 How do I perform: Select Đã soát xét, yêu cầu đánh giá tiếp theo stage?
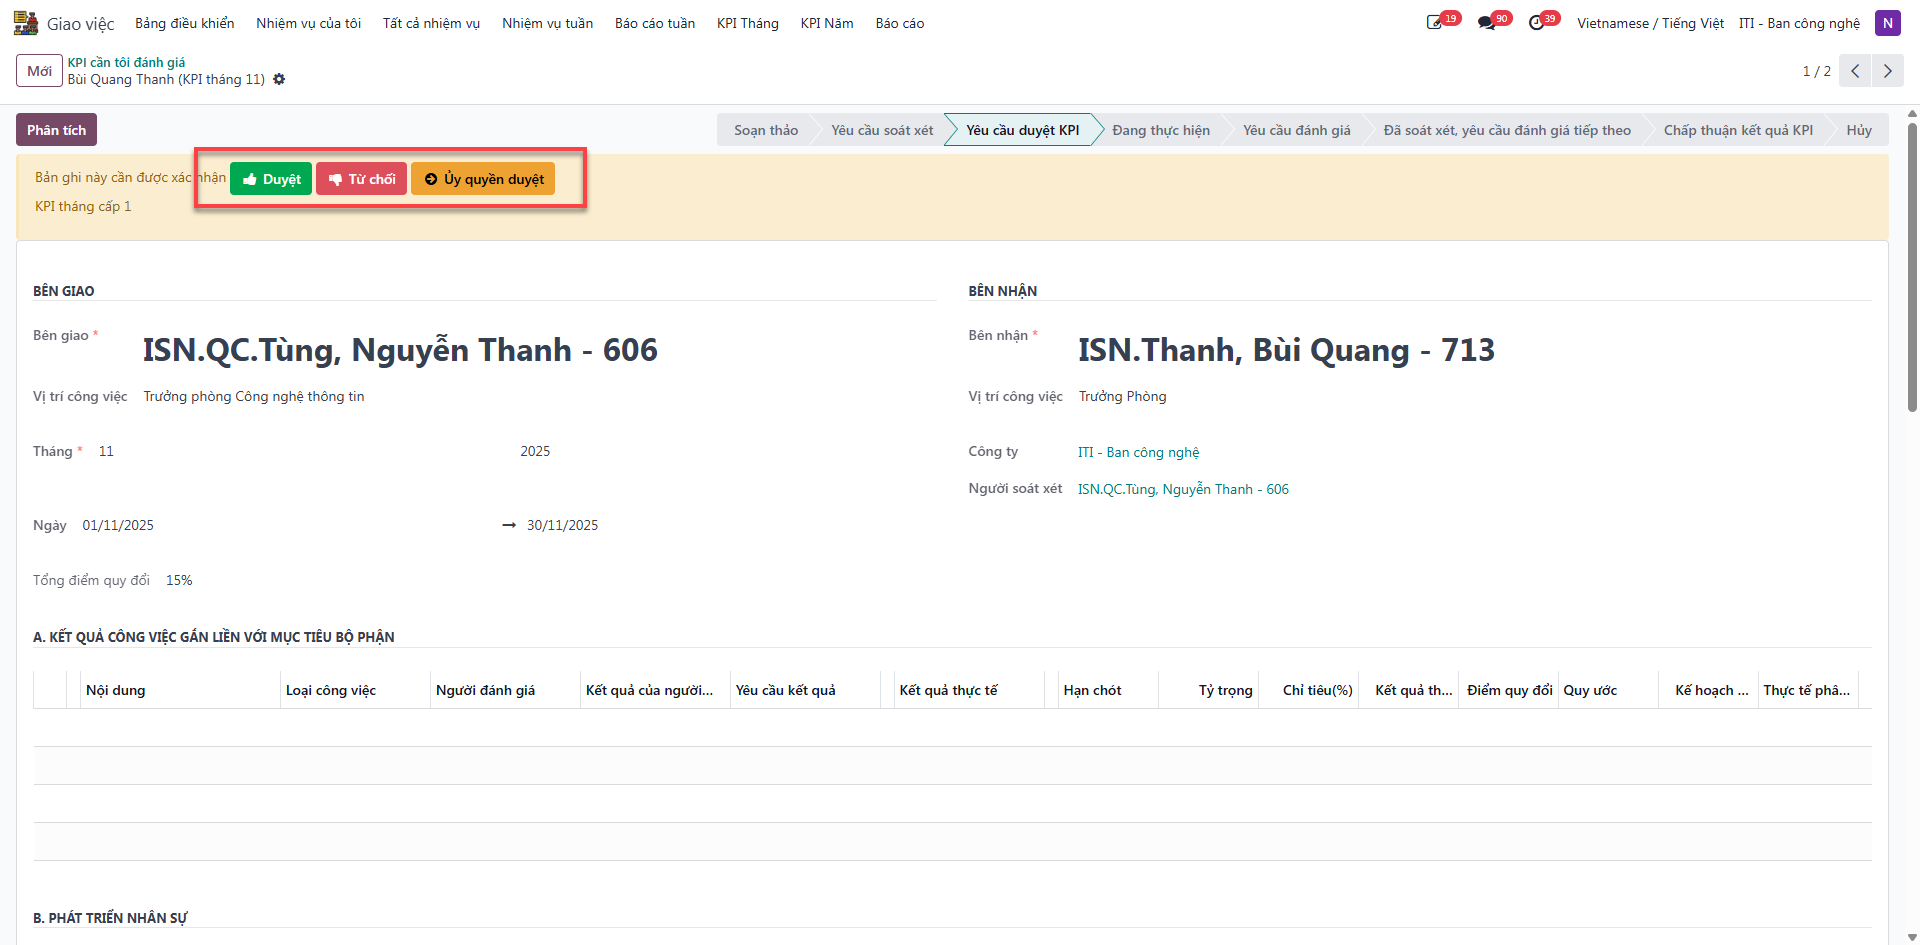pos(1507,130)
